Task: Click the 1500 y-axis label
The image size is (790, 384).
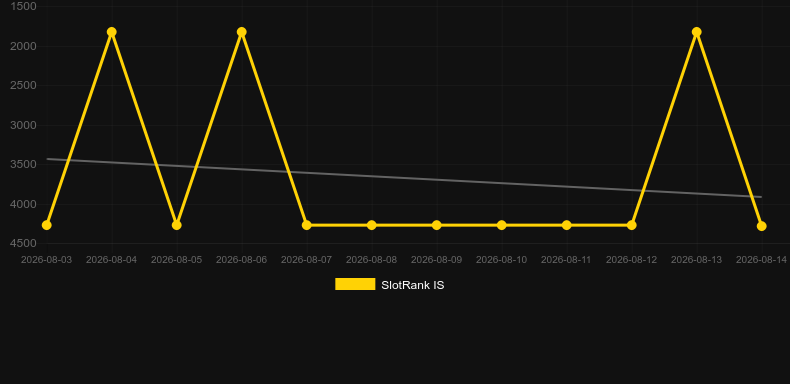Action: click(x=23, y=6)
